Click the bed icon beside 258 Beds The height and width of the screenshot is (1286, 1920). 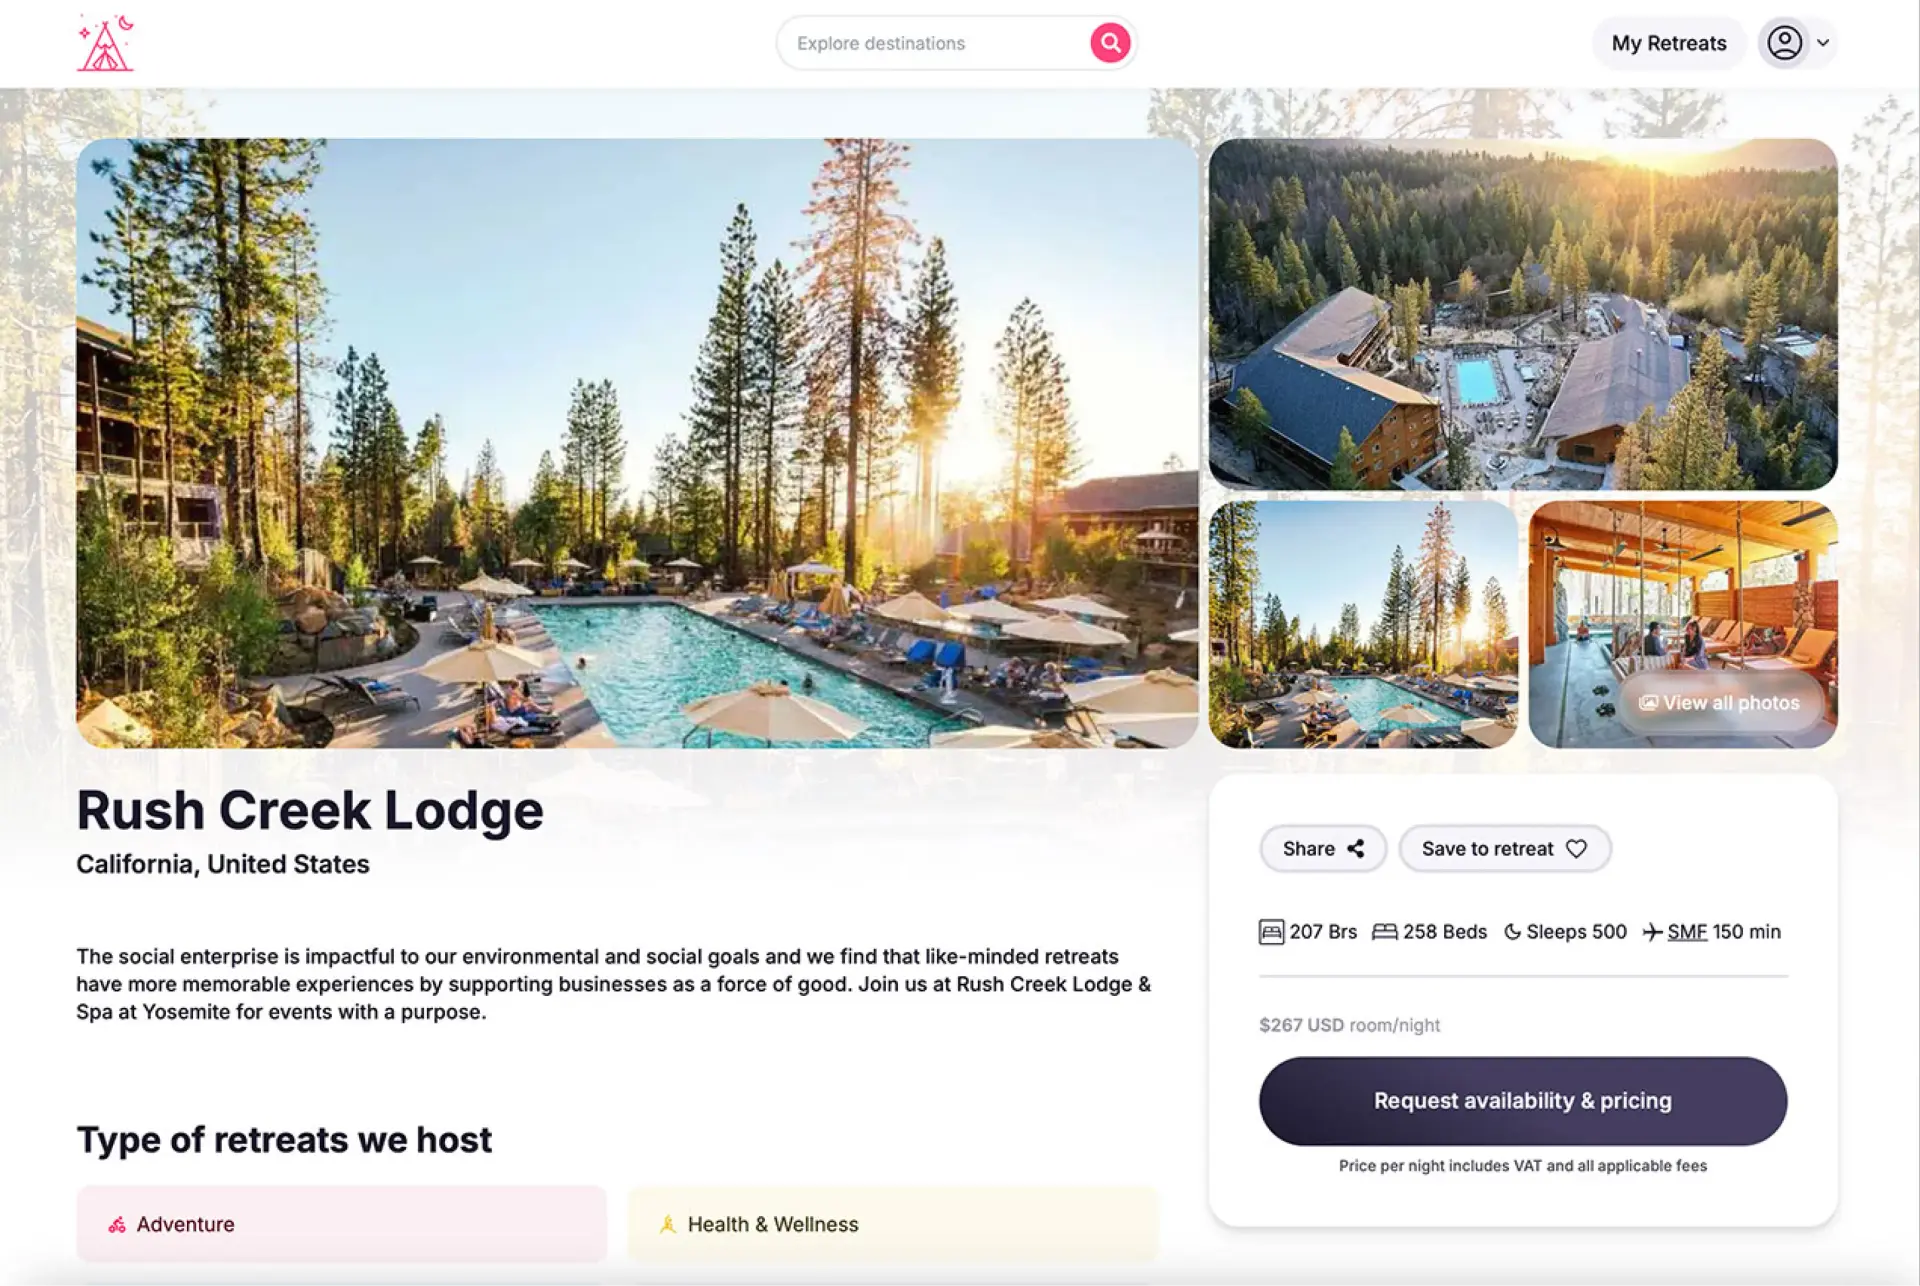(x=1384, y=932)
